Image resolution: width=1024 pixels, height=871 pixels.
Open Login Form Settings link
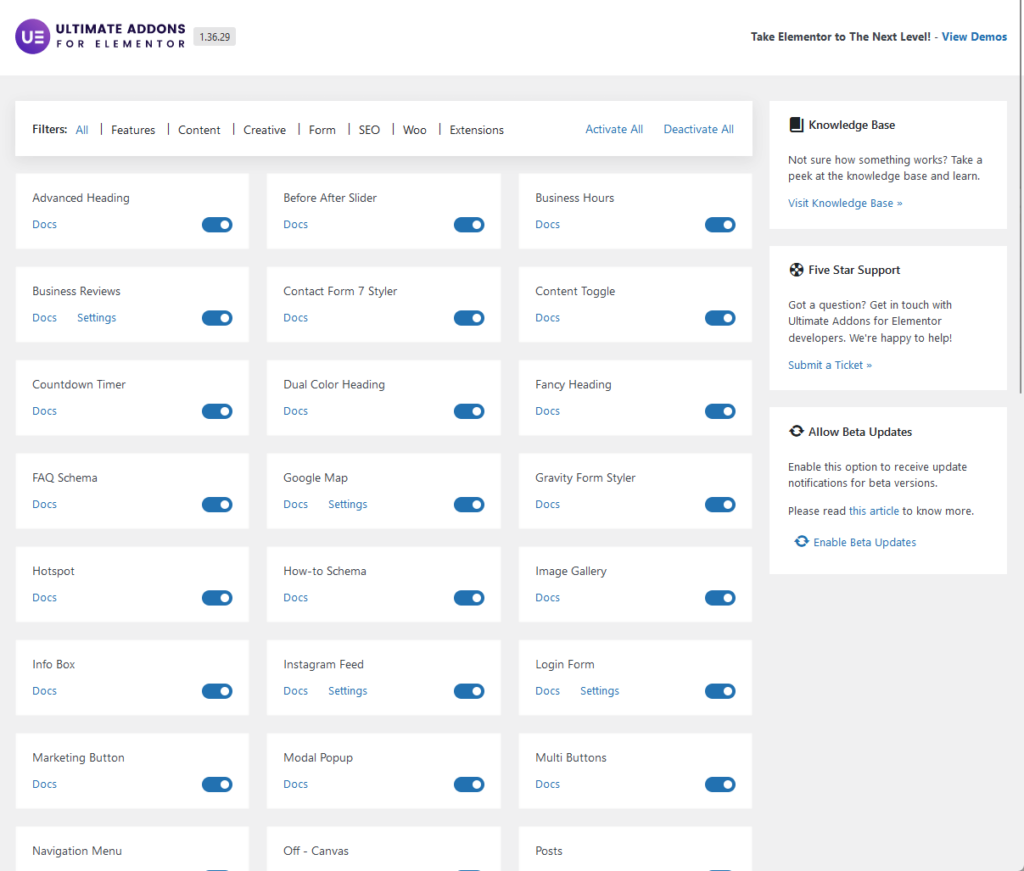600,691
